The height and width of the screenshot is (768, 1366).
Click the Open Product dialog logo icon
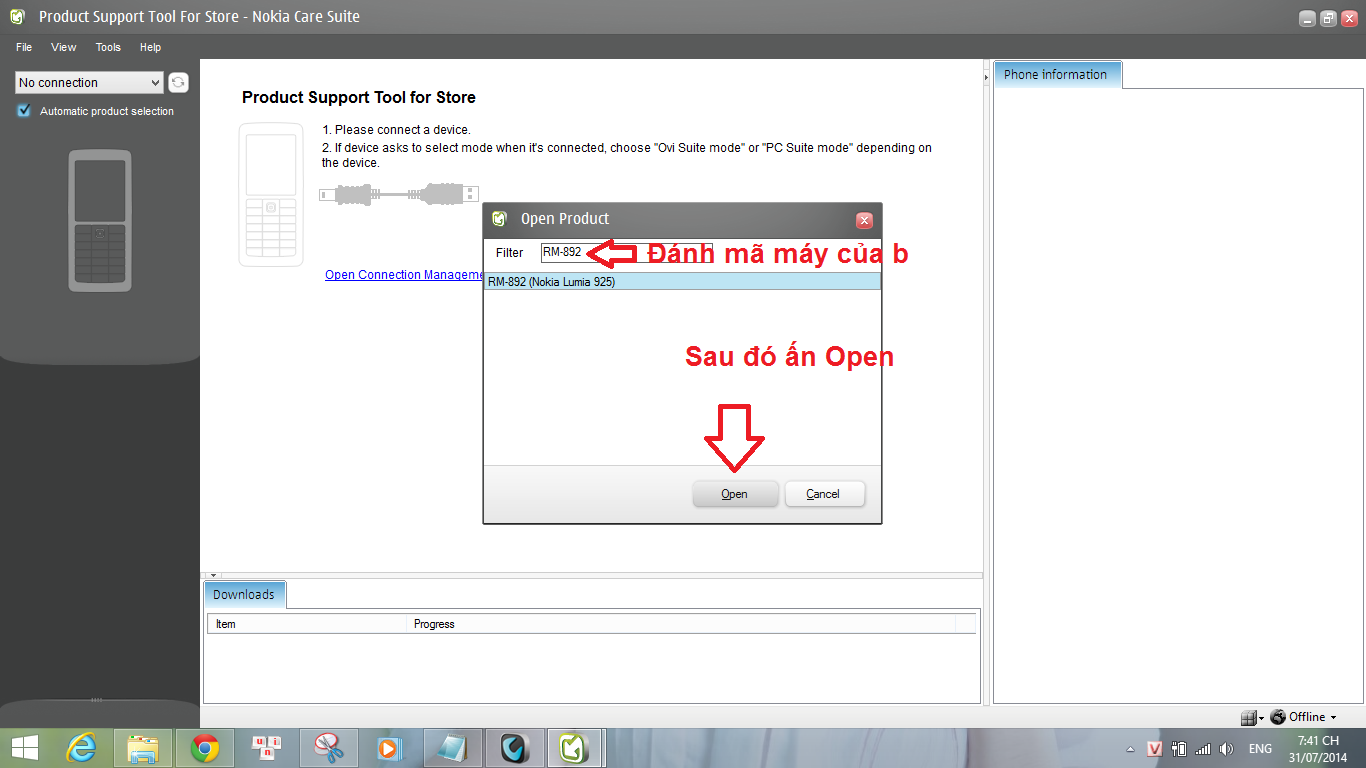[x=500, y=219]
